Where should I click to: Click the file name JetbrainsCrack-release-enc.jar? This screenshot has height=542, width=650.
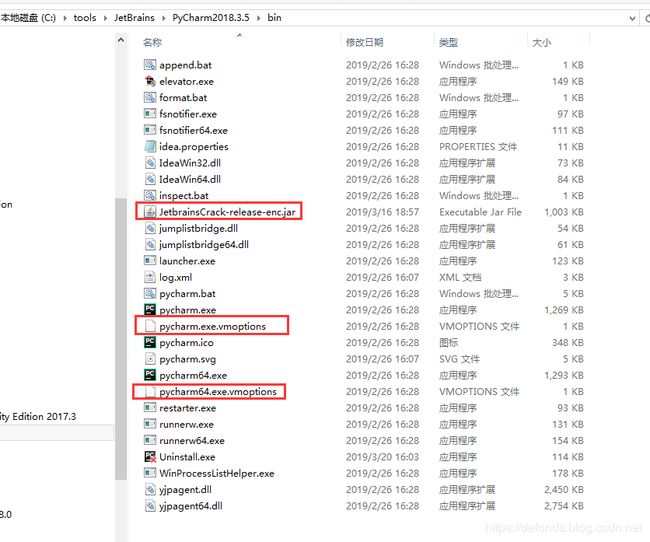[227, 212]
